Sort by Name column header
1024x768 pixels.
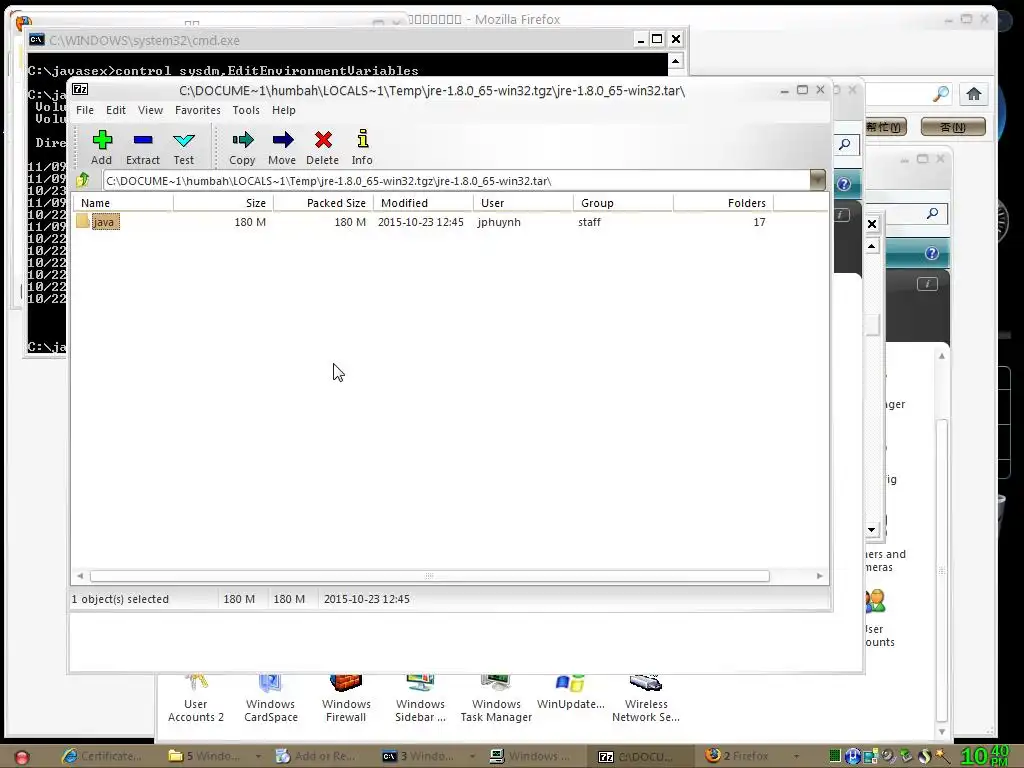point(122,203)
